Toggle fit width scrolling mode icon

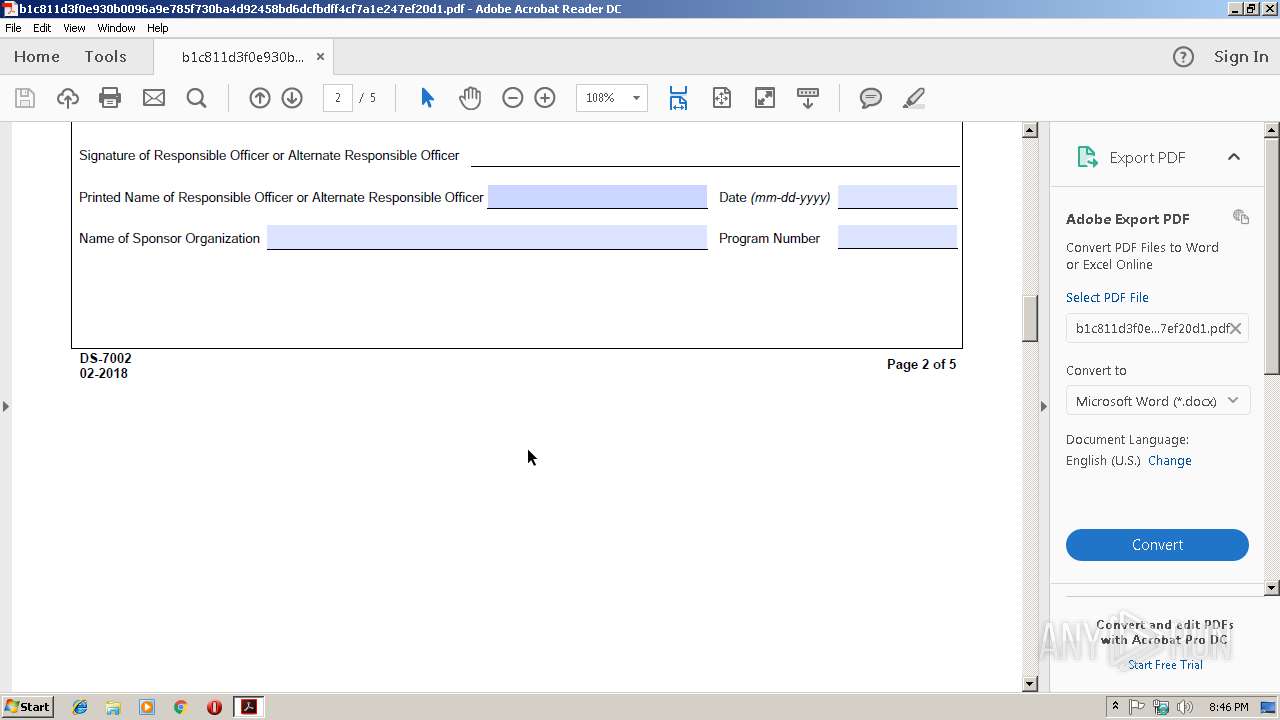click(678, 98)
